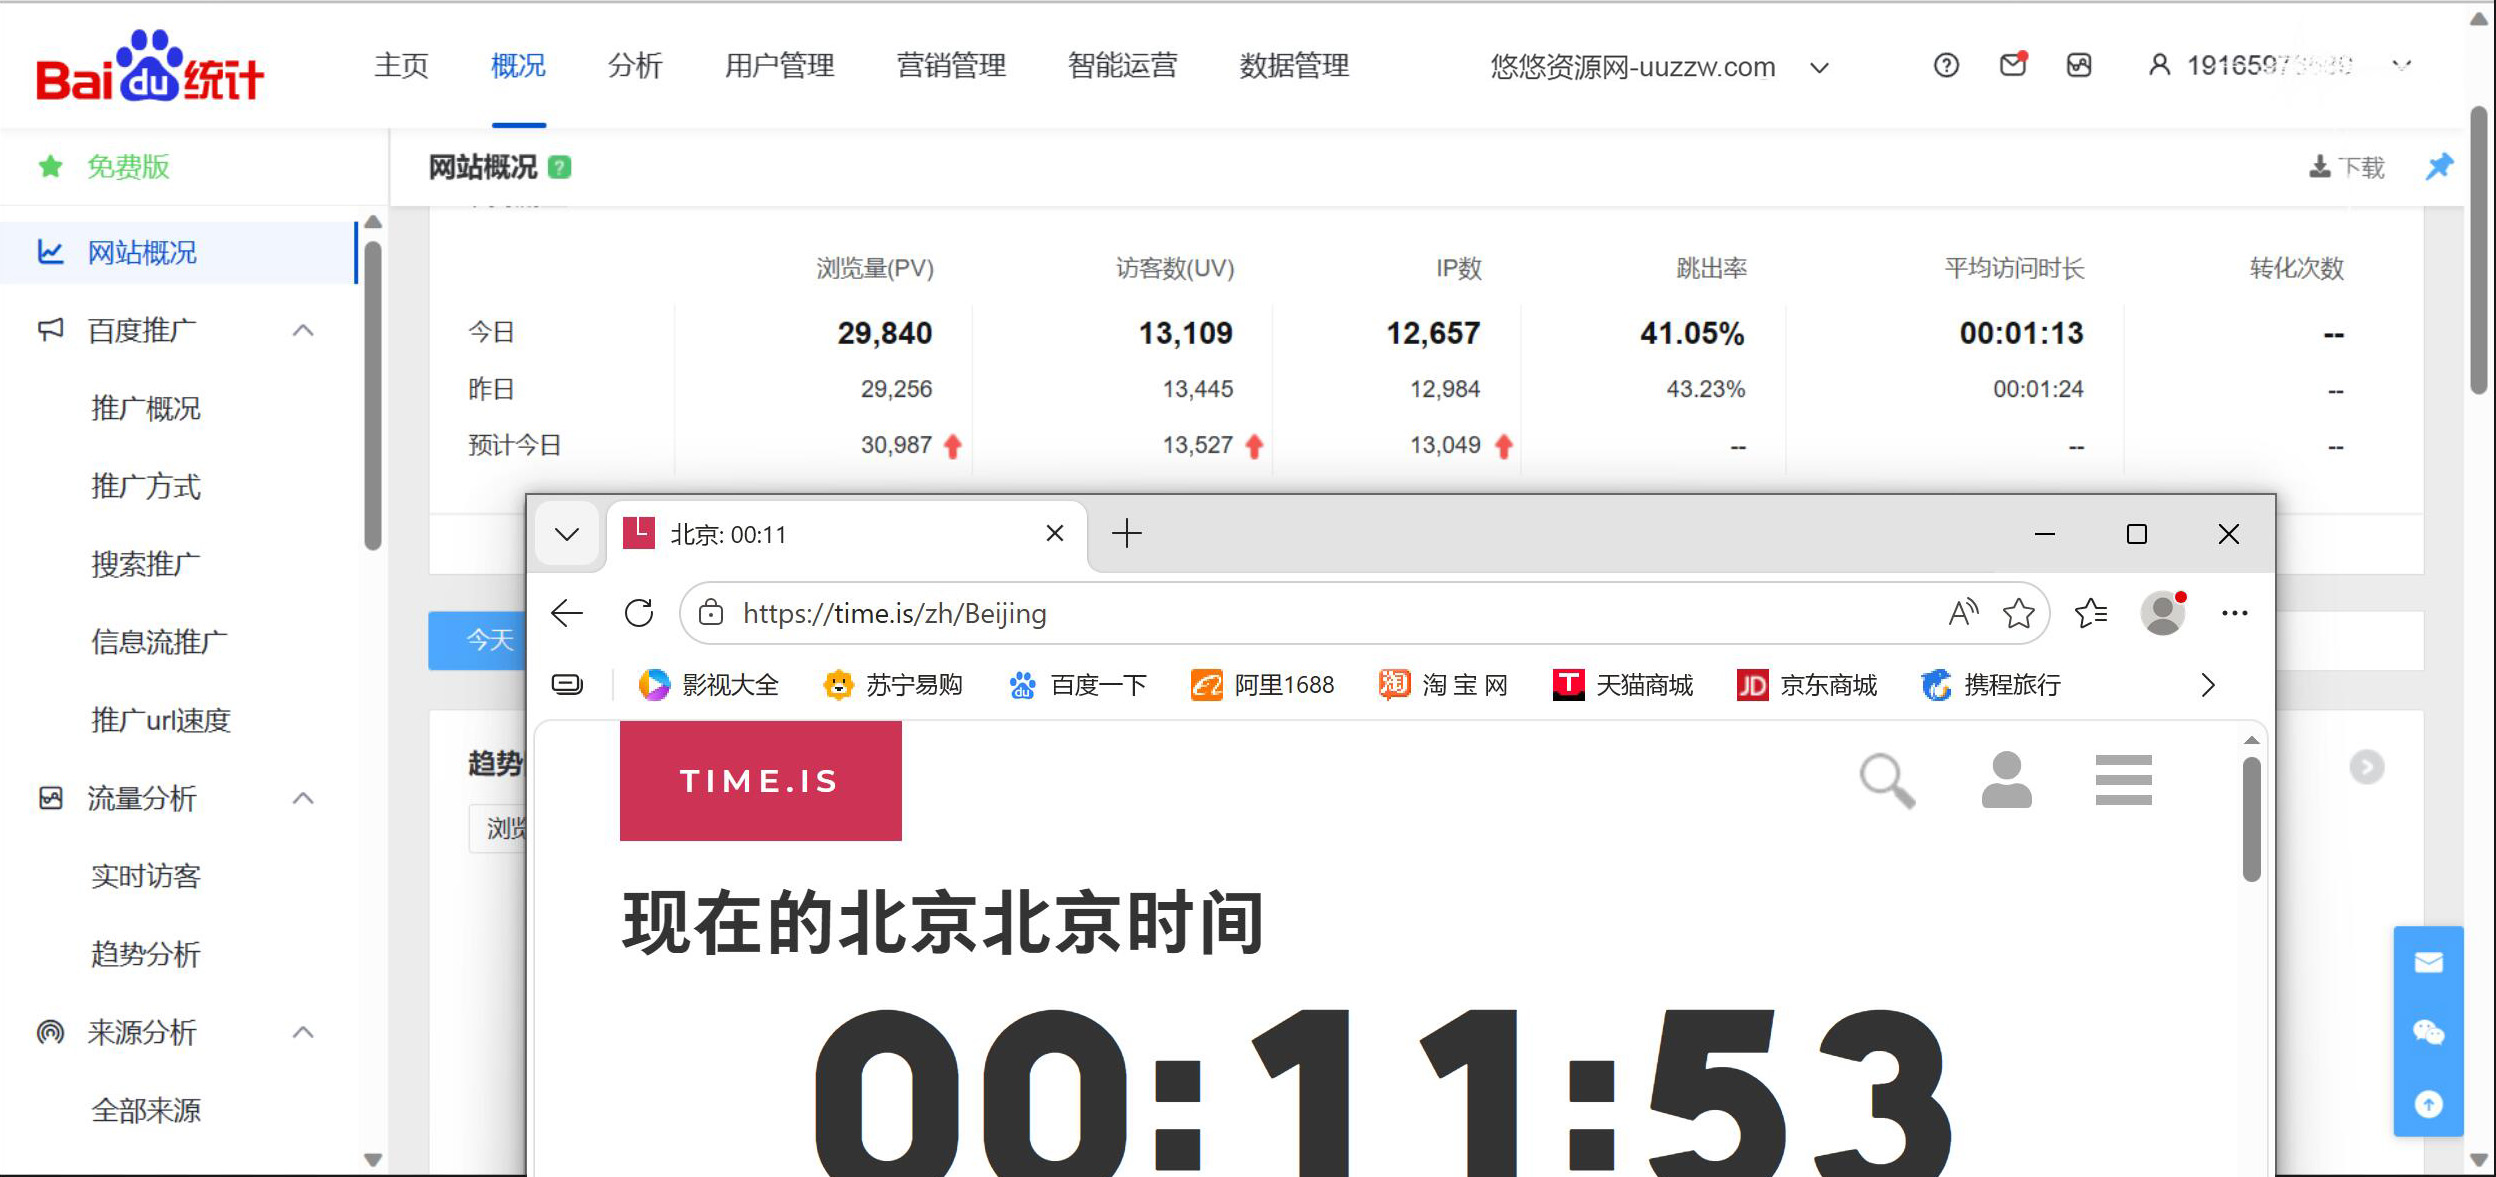This screenshot has width=2496, height=1177.
Task: Click the time.is user profile icon
Action: [x=2006, y=780]
